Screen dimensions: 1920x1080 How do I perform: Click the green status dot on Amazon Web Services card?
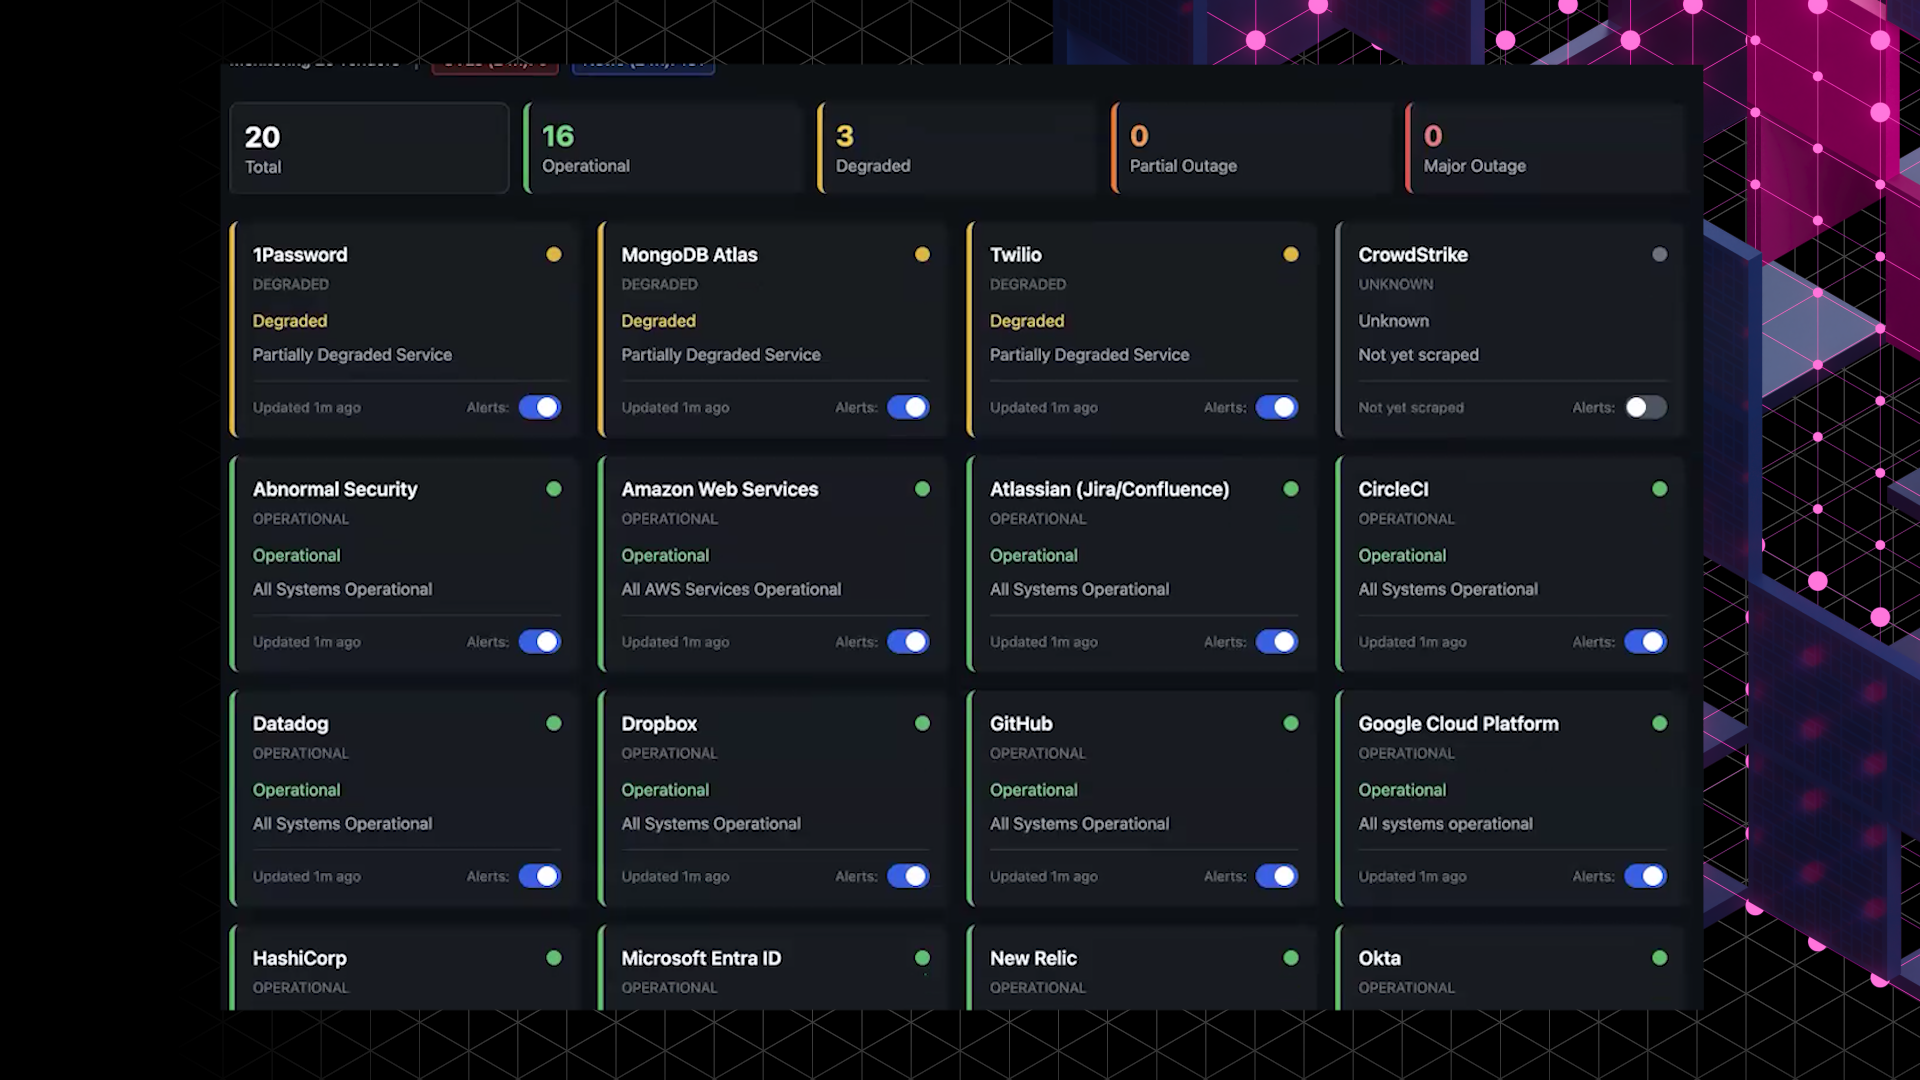pyautogui.click(x=922, y=489)
